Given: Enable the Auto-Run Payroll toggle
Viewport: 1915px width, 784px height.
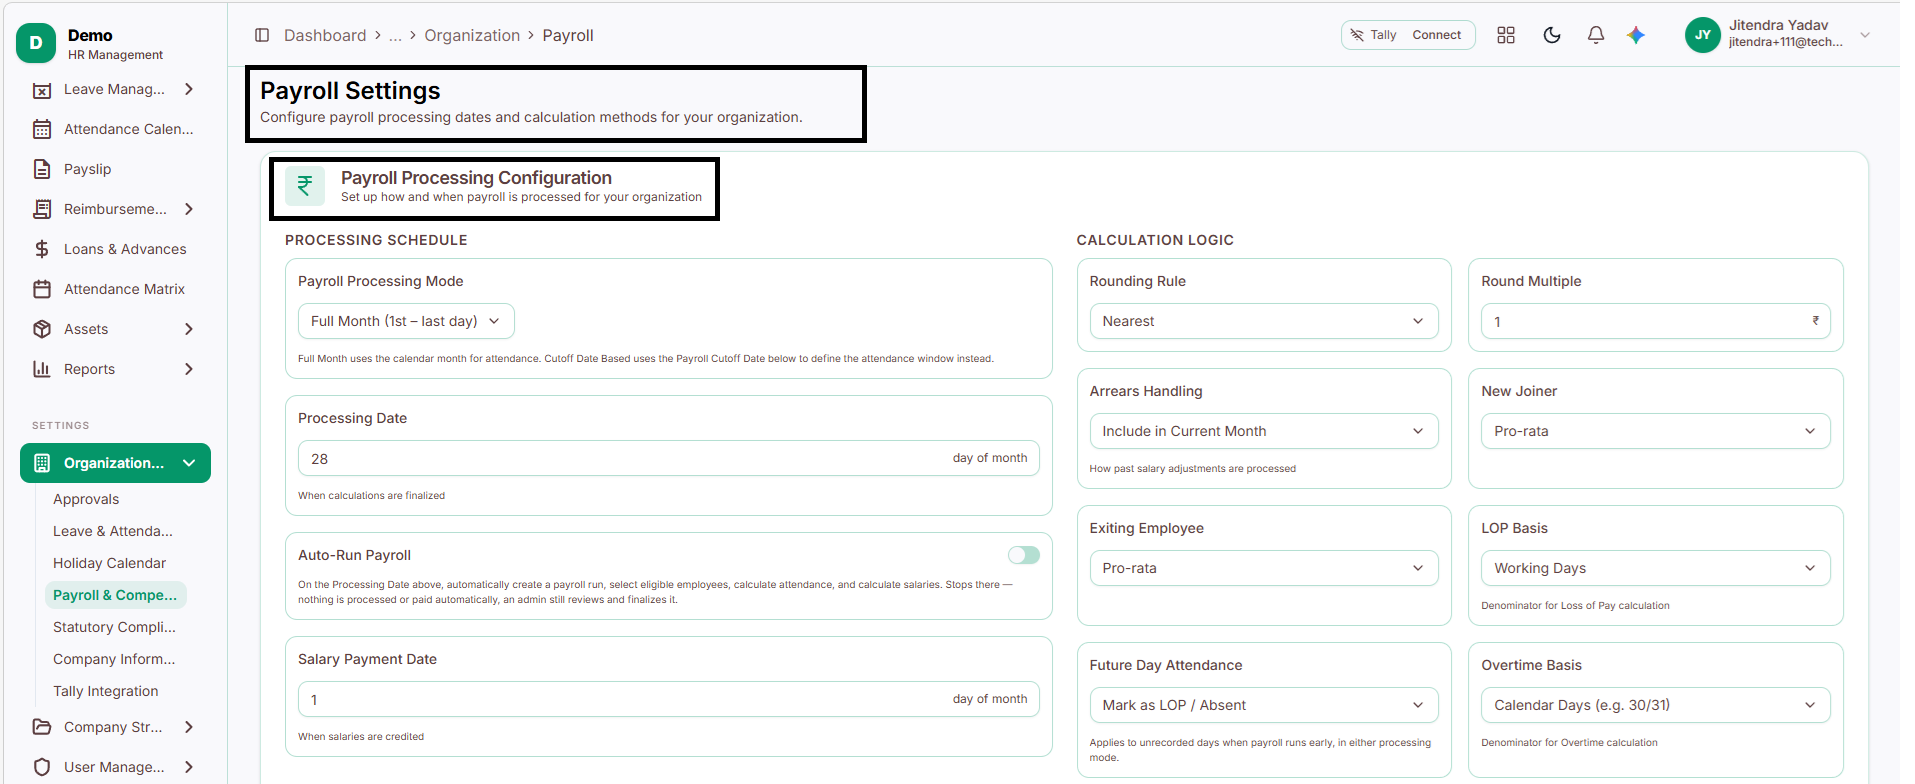Looking at the screenshot, I should pyautogui.click(x=1024, y=555).
